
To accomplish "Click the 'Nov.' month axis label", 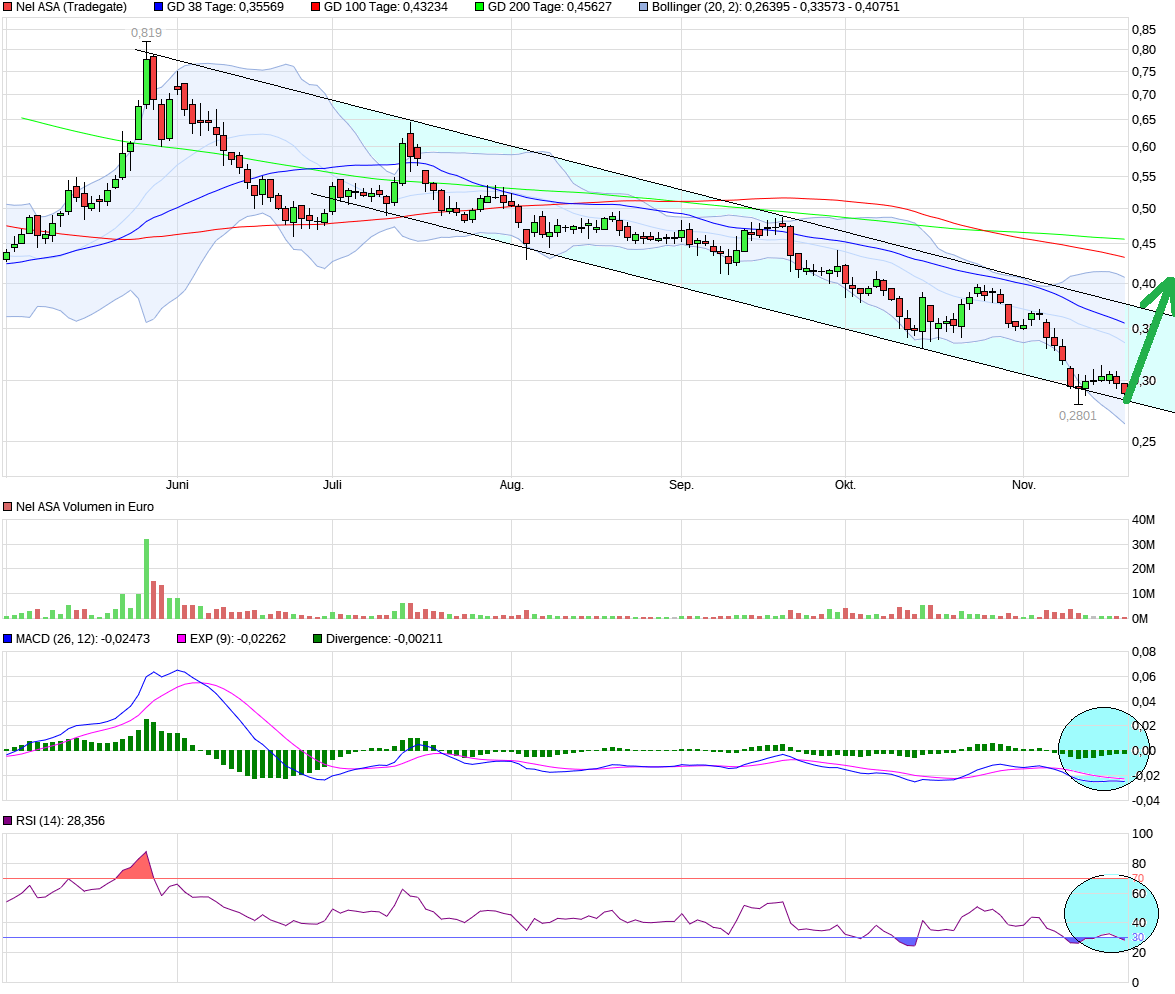I will click(1024, 485).
